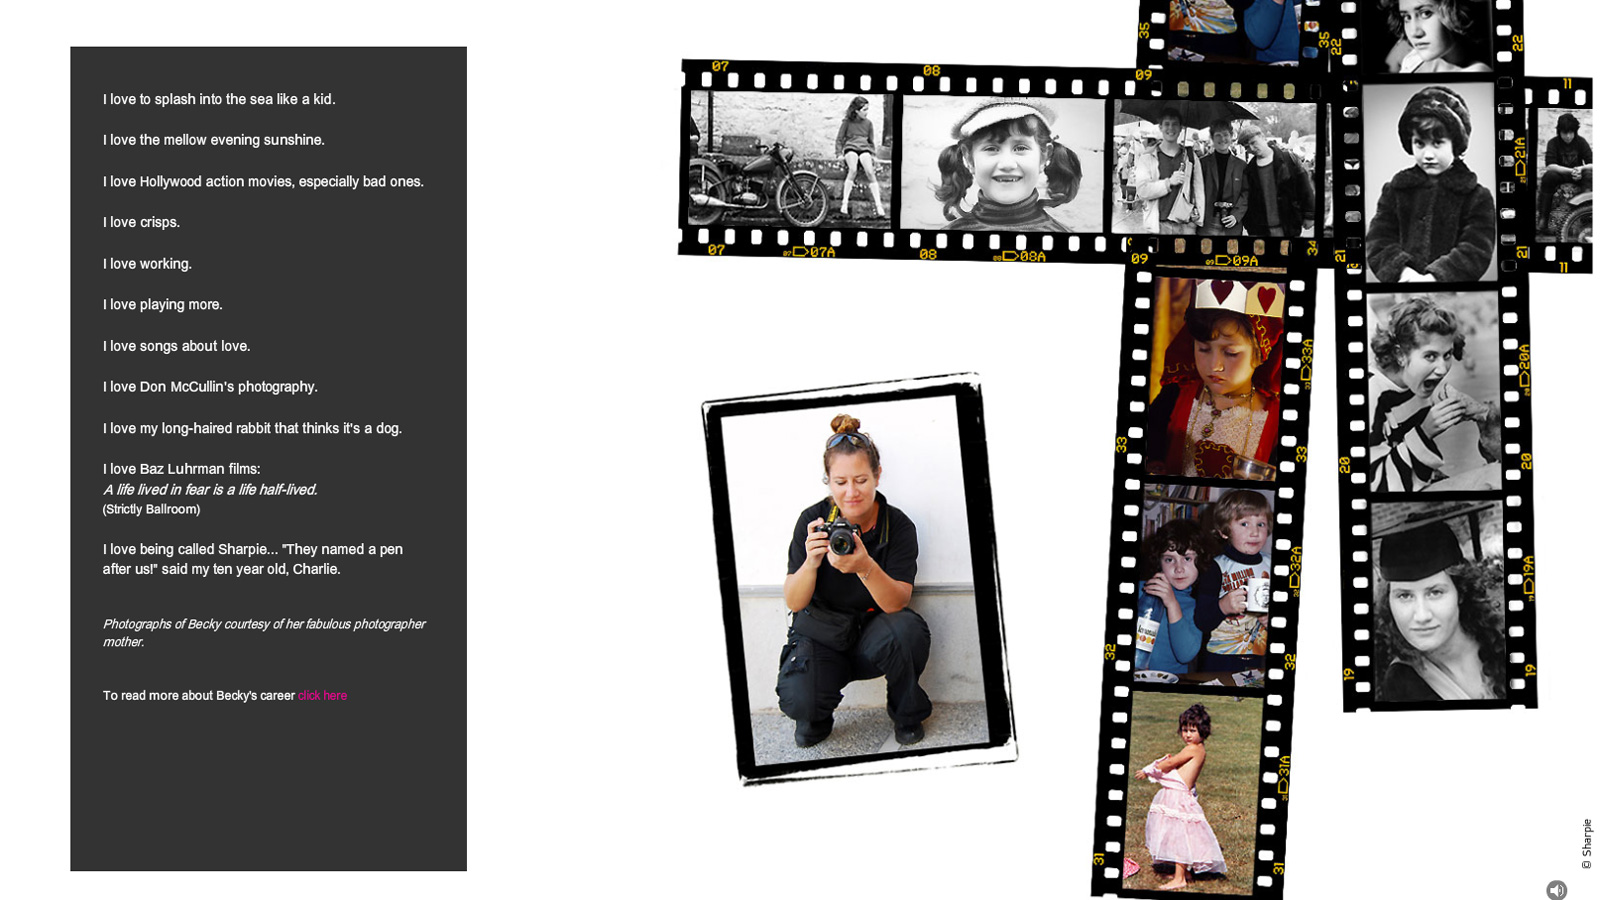This screenshot has height=900, width=1600.
Task: Click the pink 'click here' career link
Action: click(322, 695)
